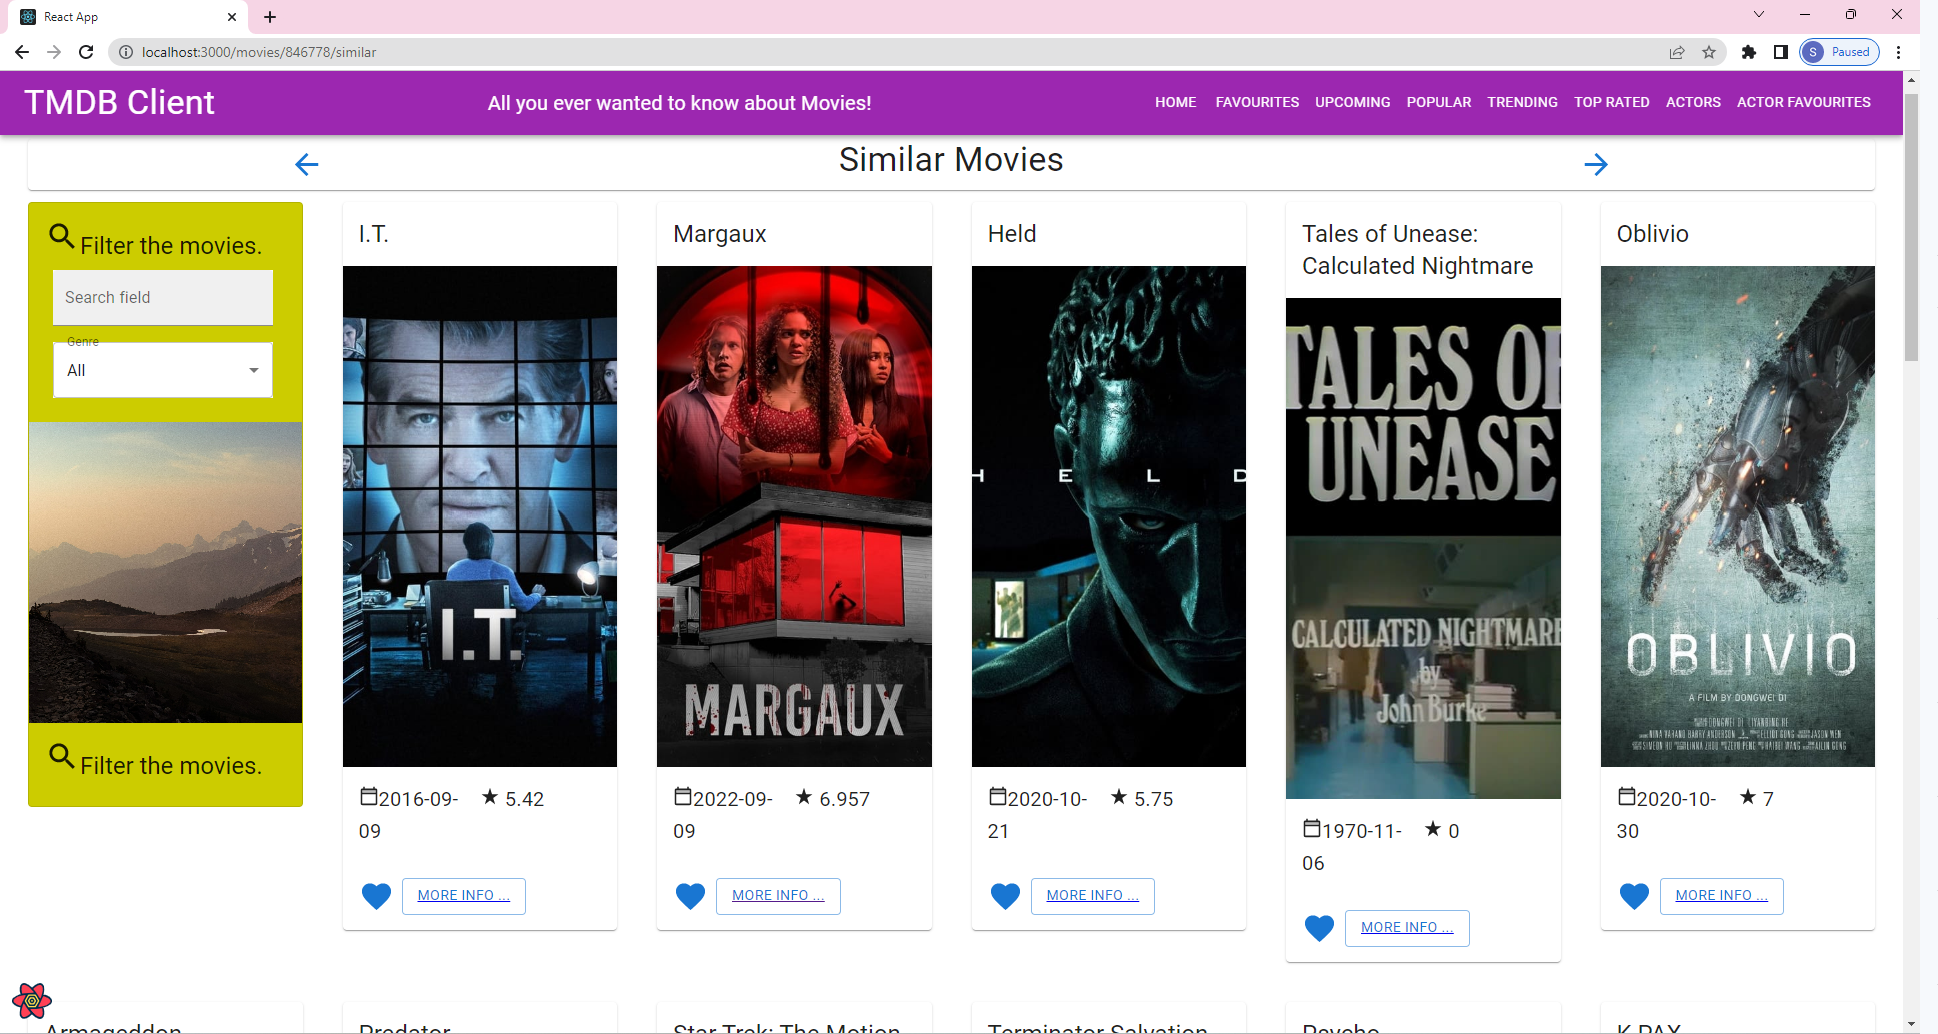
Task: Click TMDB Client title
Action: pos(119,102)
